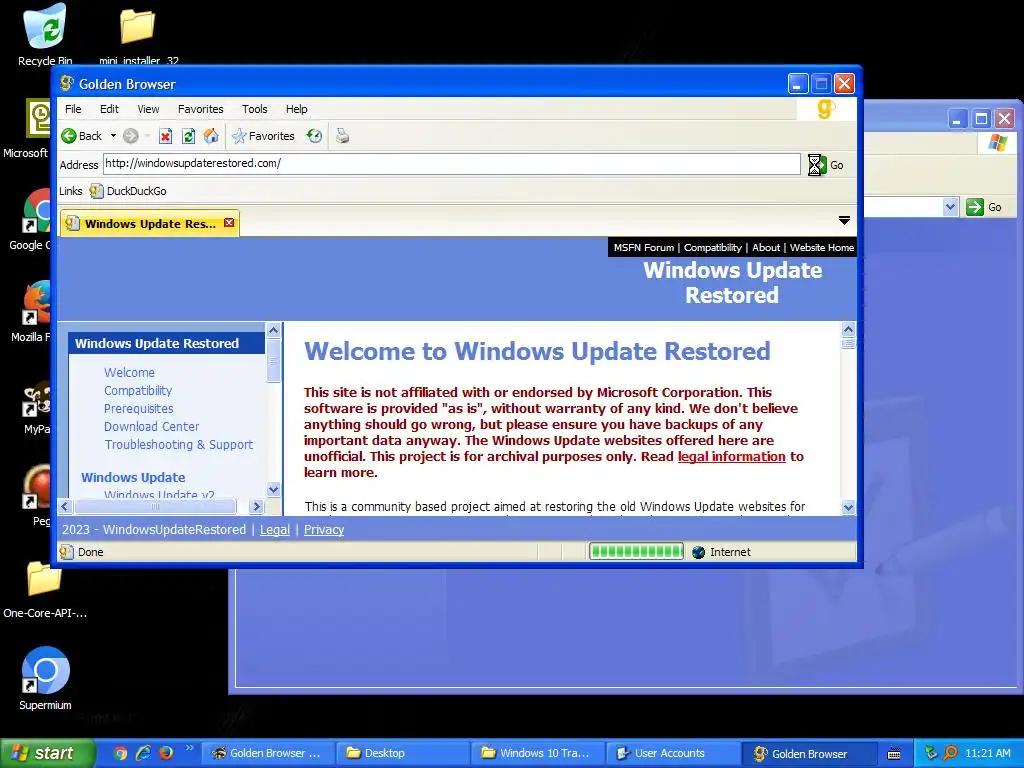Open the address dropdown in background window
1024x768 pixels.
(950, 207)
